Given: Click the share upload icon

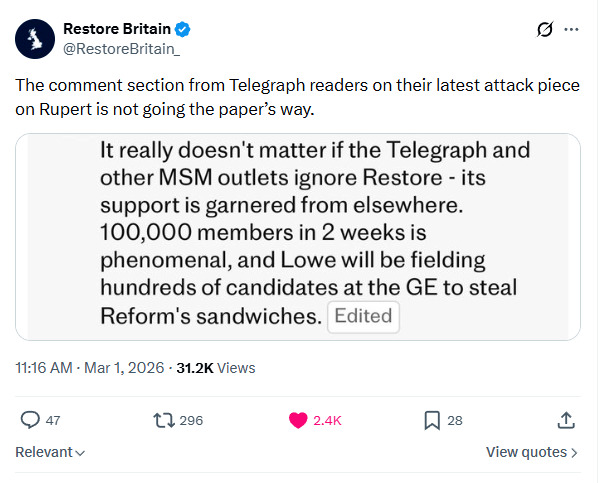Looking at the screenshot, I should 565,420.
